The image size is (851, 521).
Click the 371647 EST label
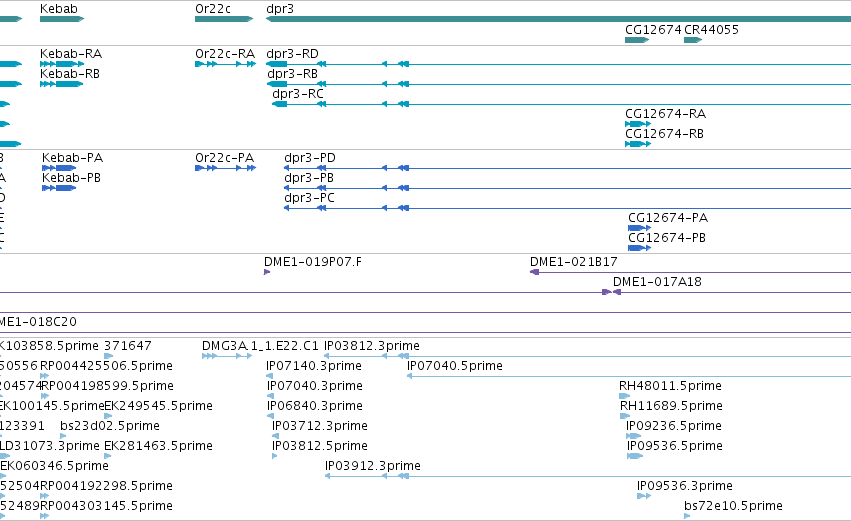coord(128,346)
